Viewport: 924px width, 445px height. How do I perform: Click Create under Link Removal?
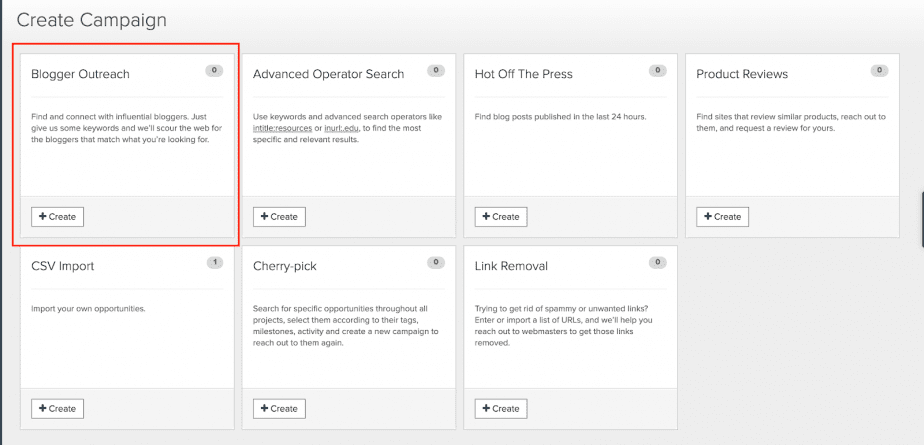pyautogui.click(x=501, y=408)
